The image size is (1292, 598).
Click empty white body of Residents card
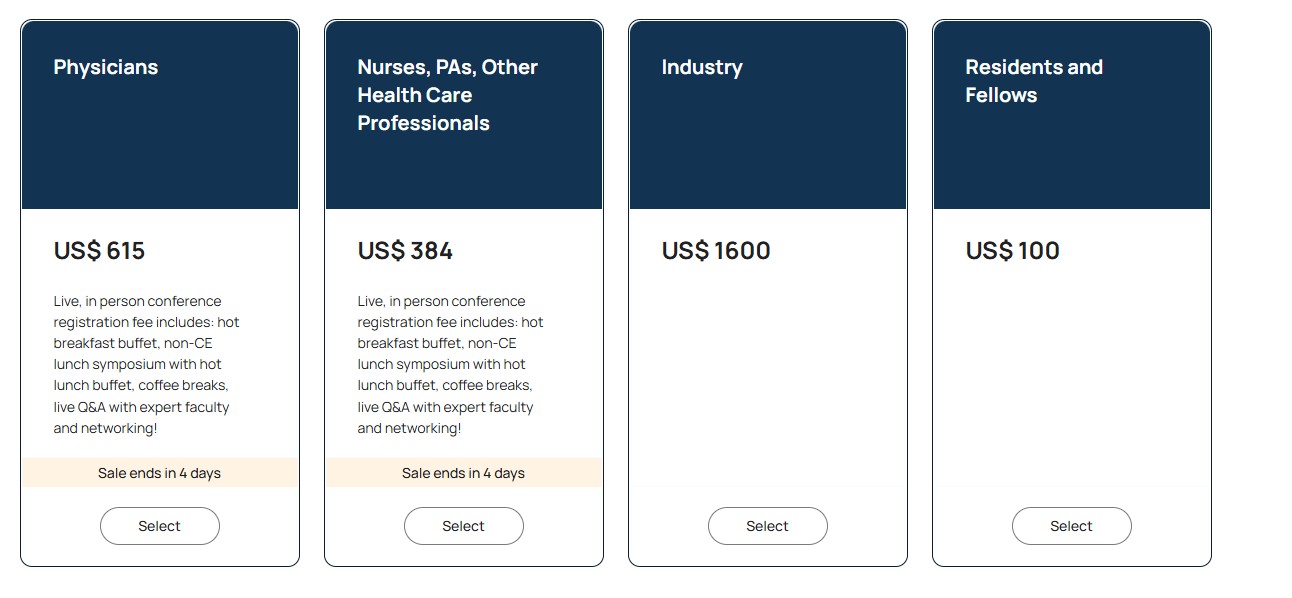pos(1071,380)
